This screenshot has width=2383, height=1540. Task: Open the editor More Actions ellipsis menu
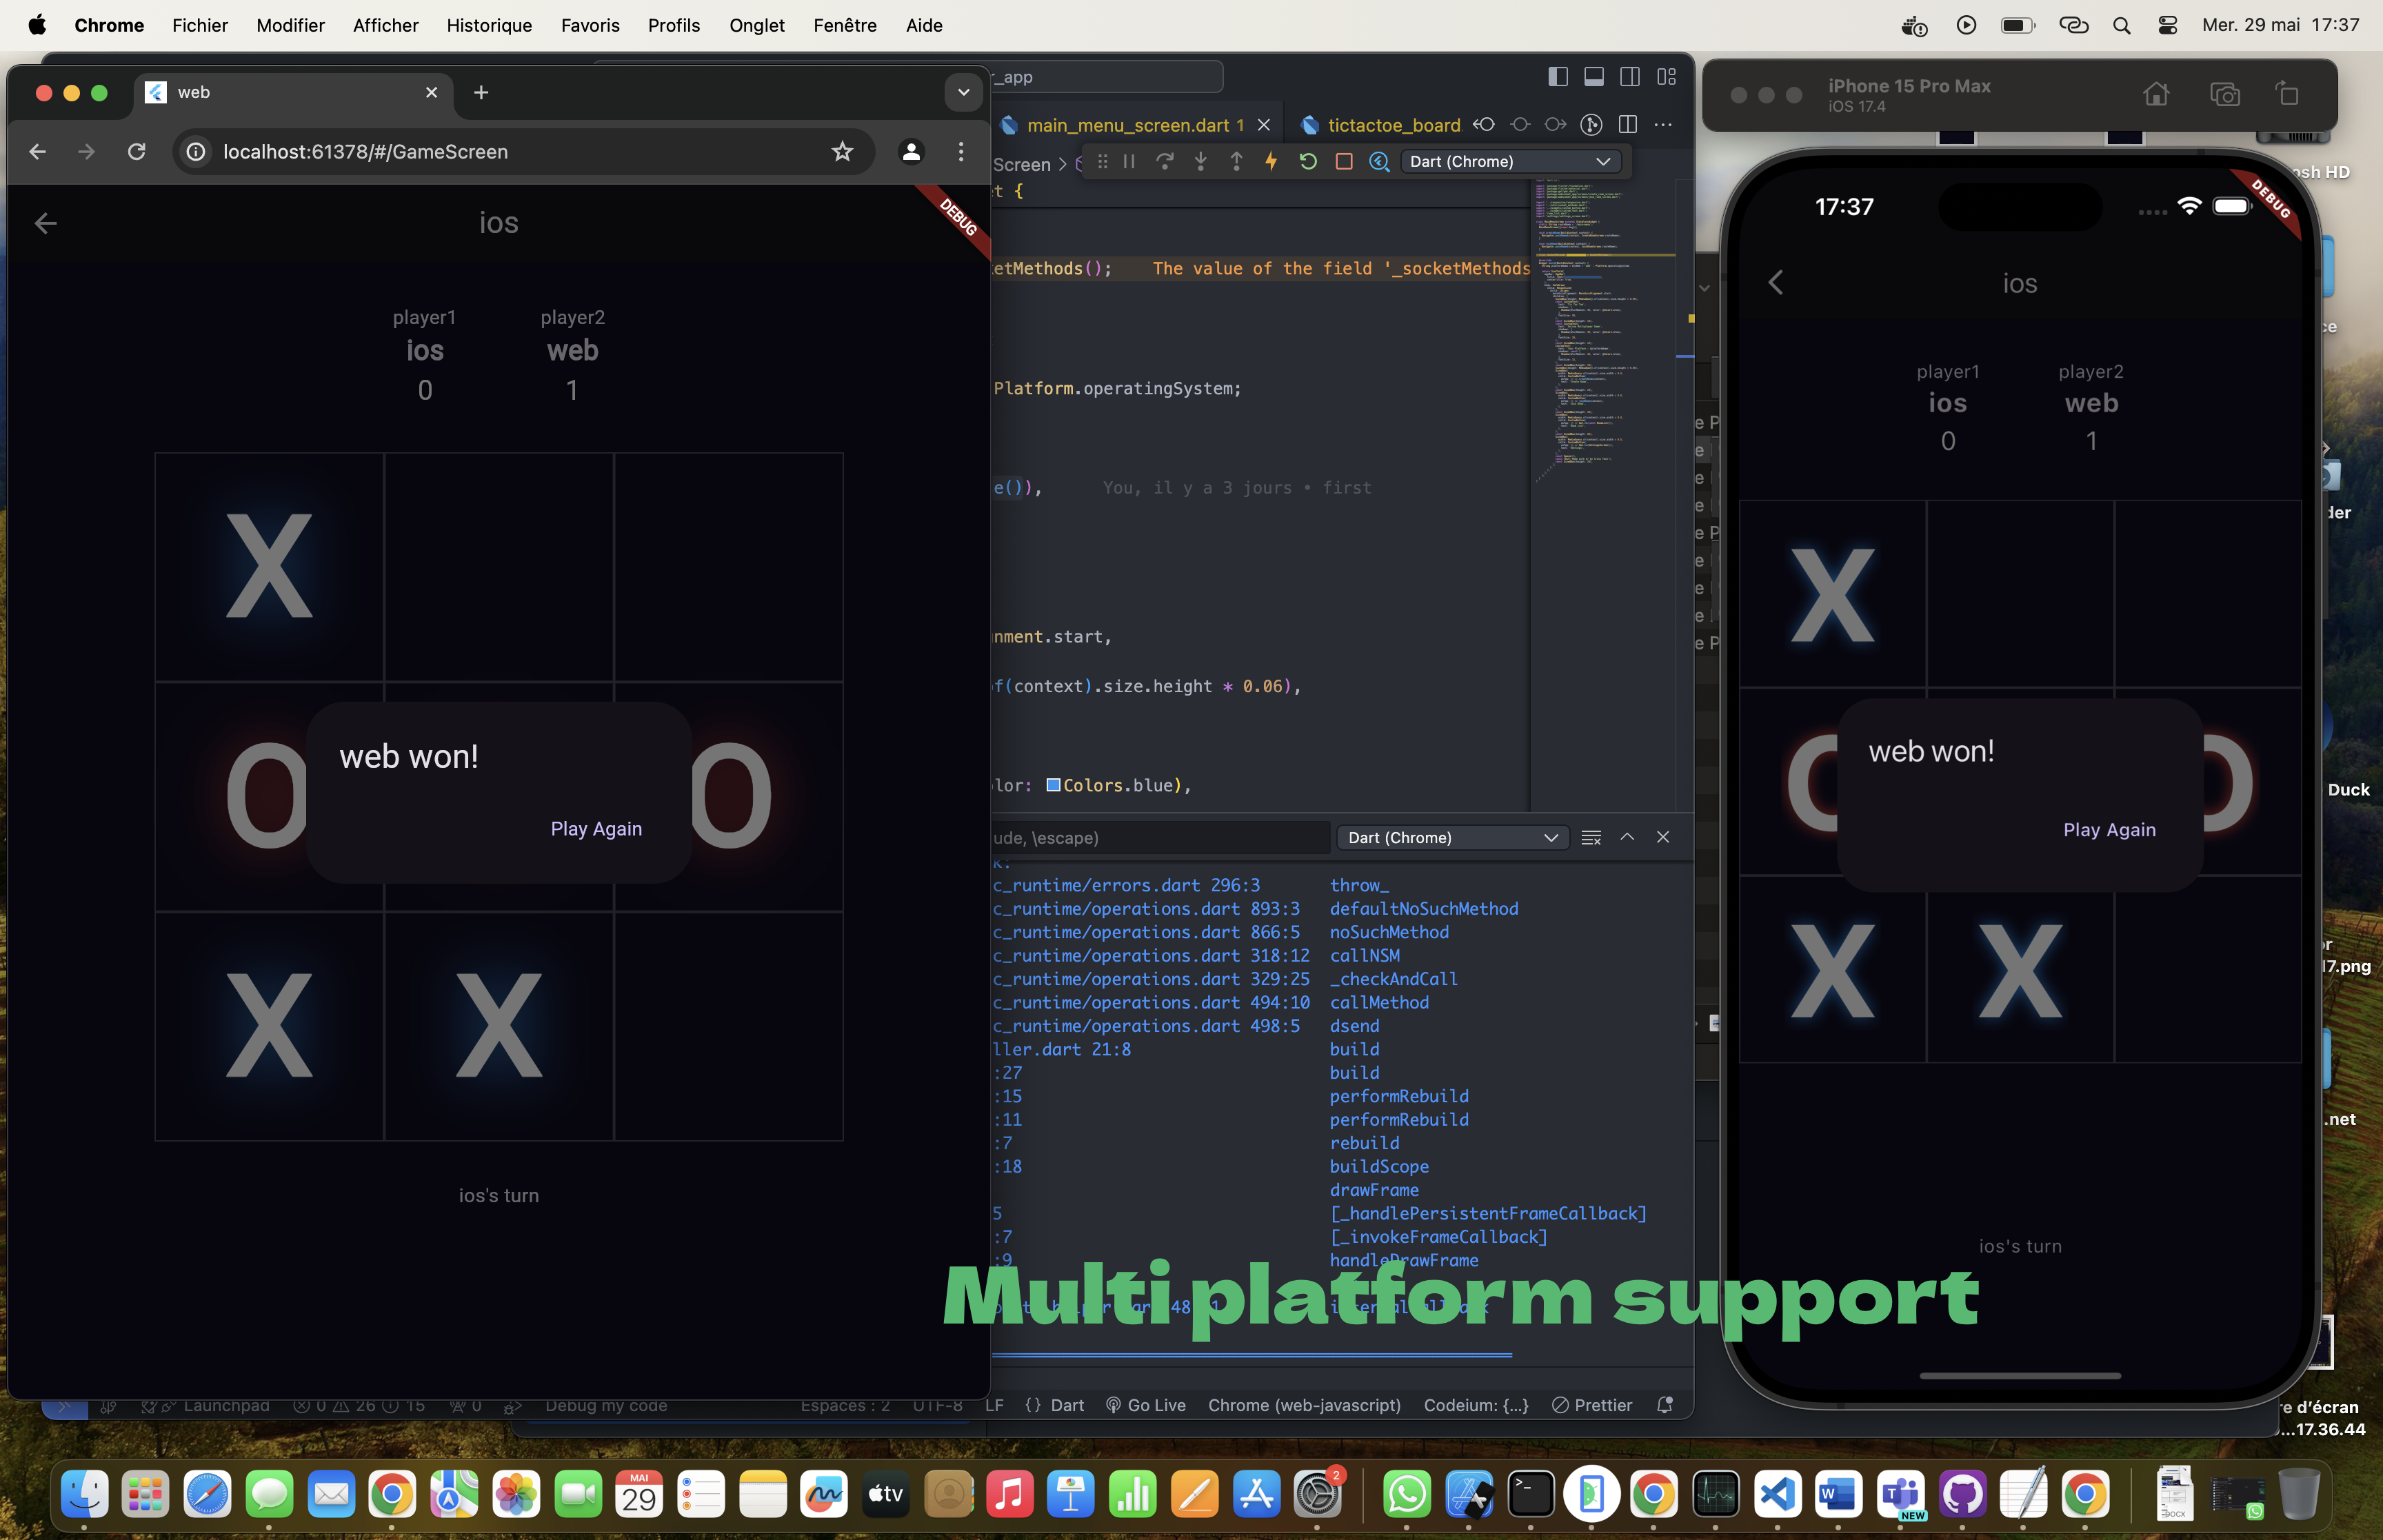1663,124
